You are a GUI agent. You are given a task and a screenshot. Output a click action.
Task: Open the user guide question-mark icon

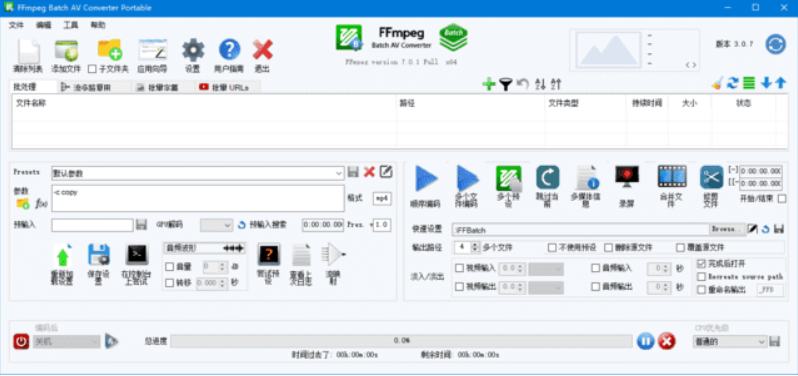point(230,50)
